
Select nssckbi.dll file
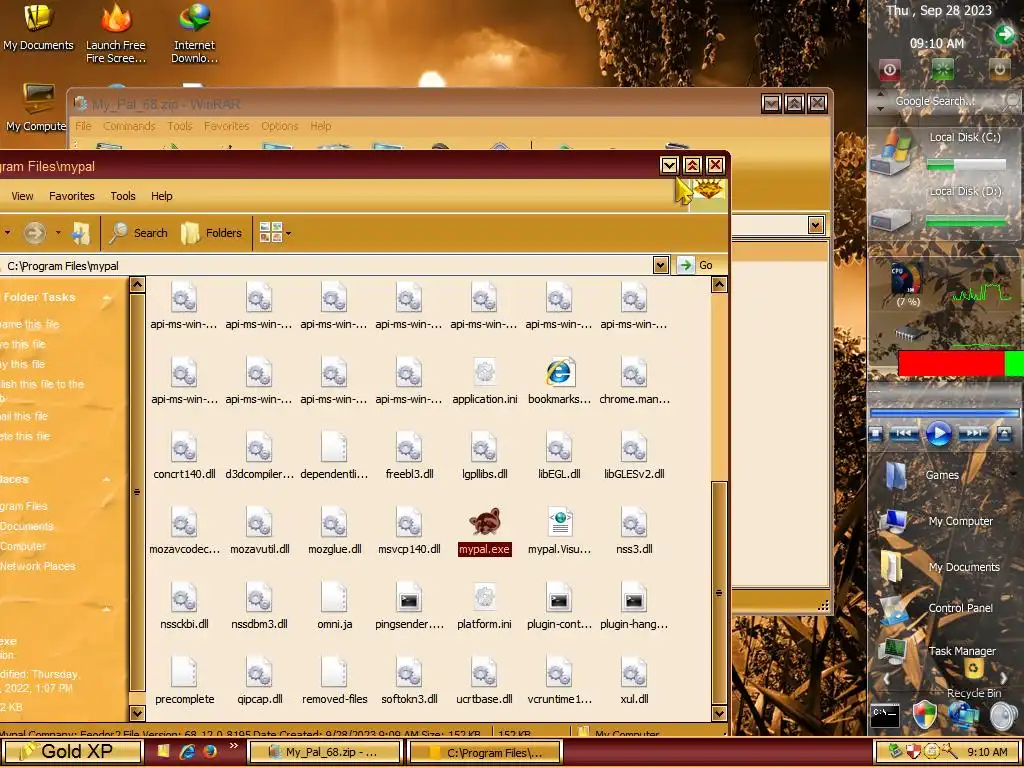coord(184,607)
